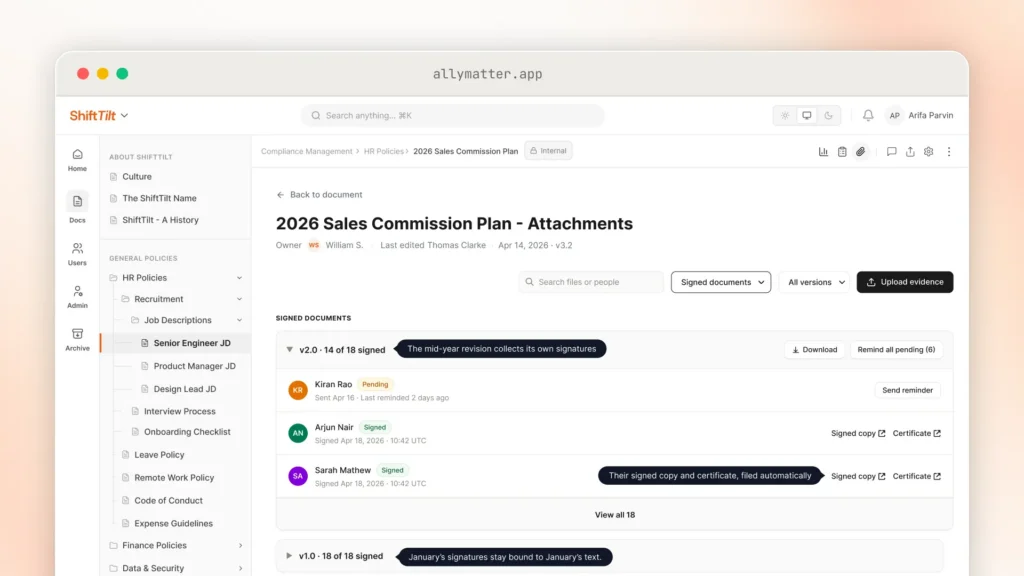Image resolution: width=1024 pixels, height=576 pixels.
Task: Open attachments paperclip icon
Action: coord(861,152)
